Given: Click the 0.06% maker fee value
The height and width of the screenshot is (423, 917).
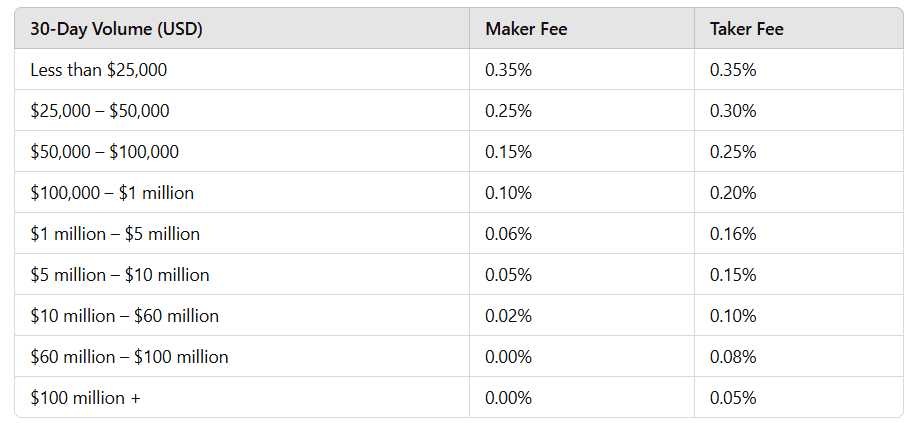Looking at the screenshot, I should click(508, 234).
